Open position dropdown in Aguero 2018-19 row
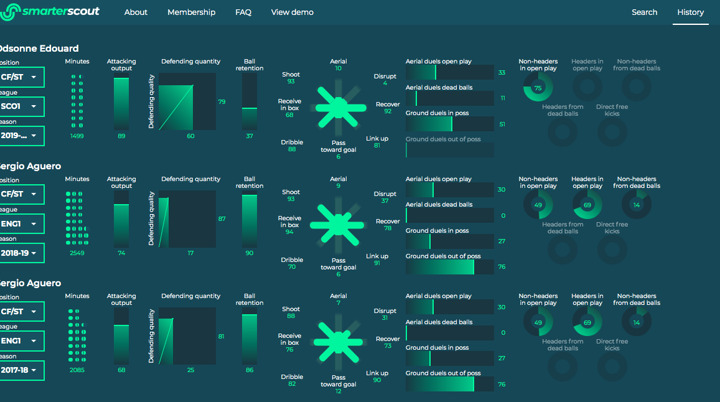 coord(21,194)
